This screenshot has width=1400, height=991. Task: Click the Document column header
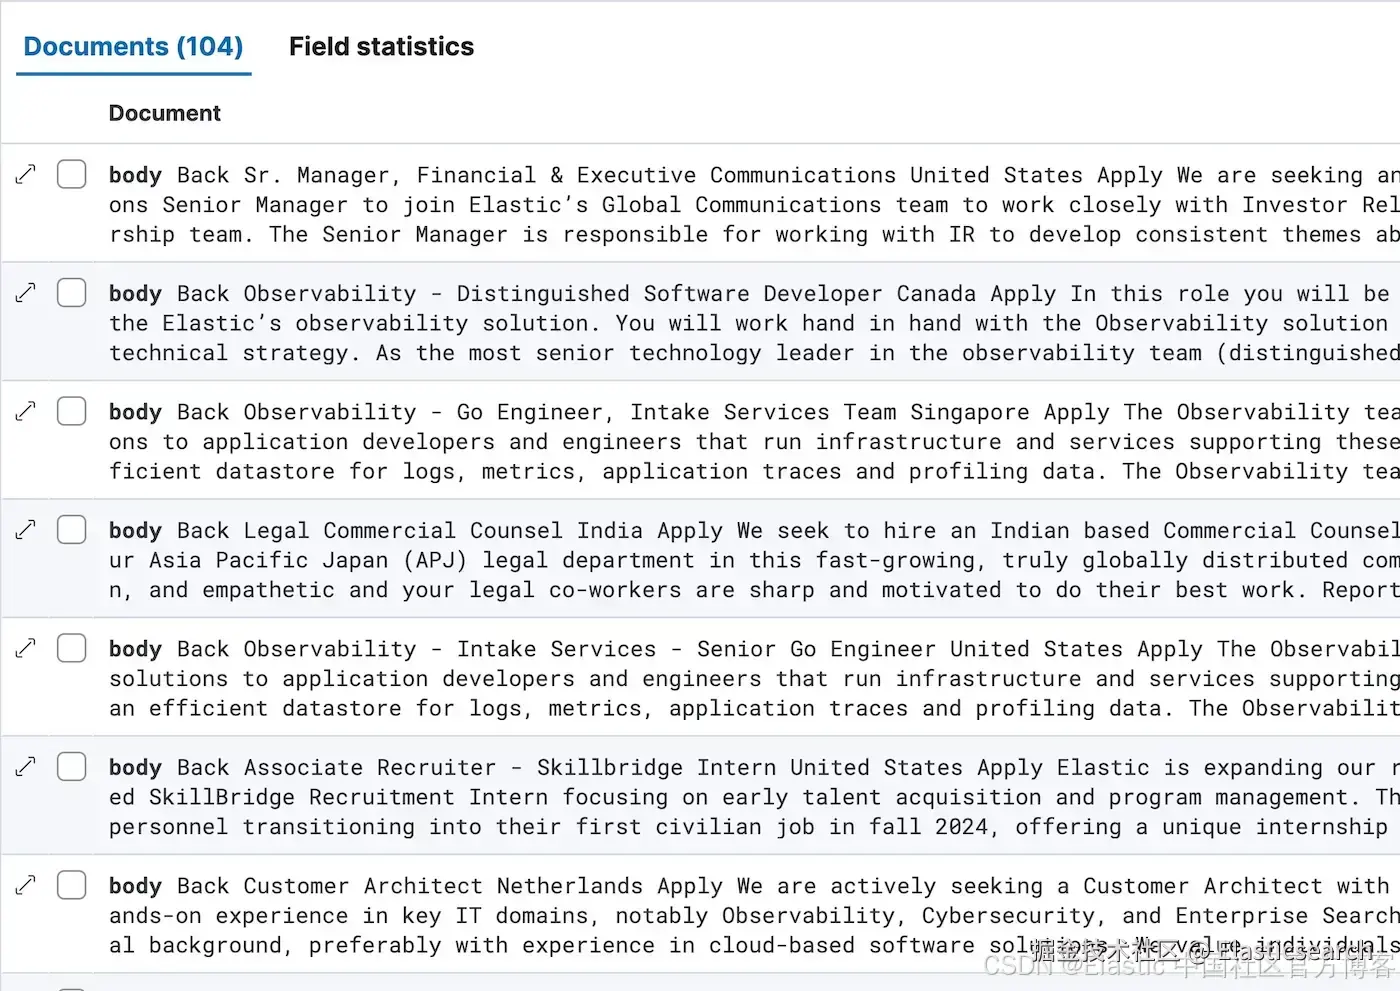[x=164, y=113]
